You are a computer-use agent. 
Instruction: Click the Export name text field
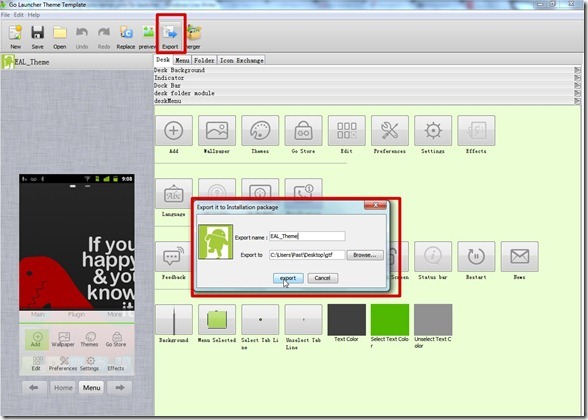click(x=307, y=236)
